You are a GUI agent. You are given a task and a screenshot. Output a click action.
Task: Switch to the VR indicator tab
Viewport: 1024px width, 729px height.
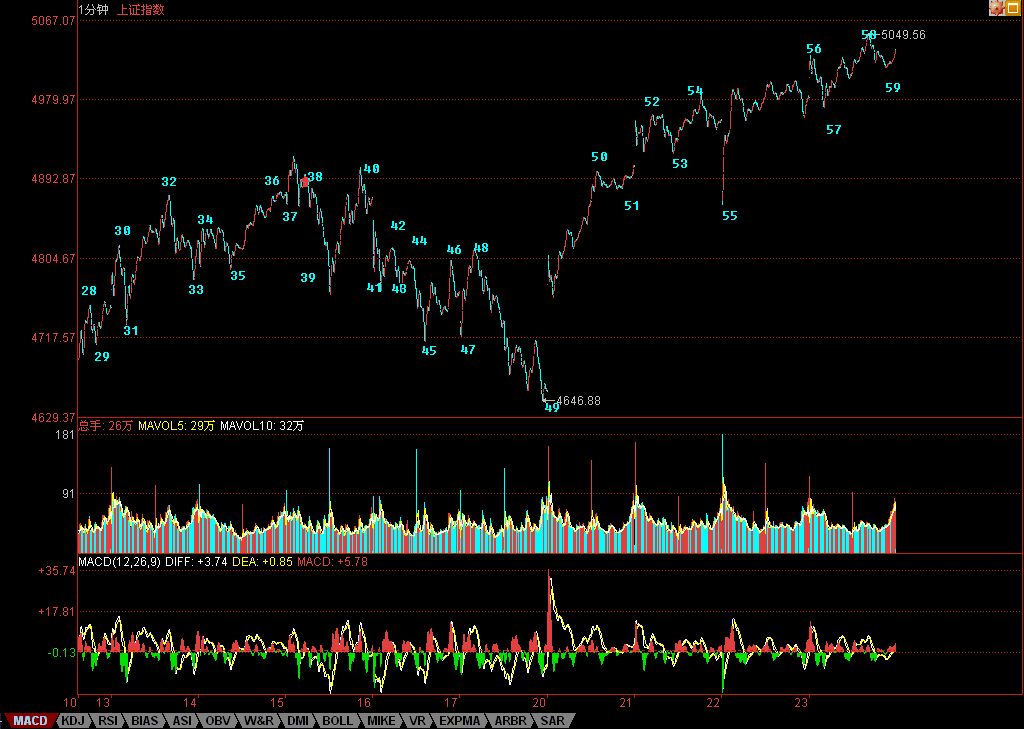pyautogui.click(x=417, y=720)
